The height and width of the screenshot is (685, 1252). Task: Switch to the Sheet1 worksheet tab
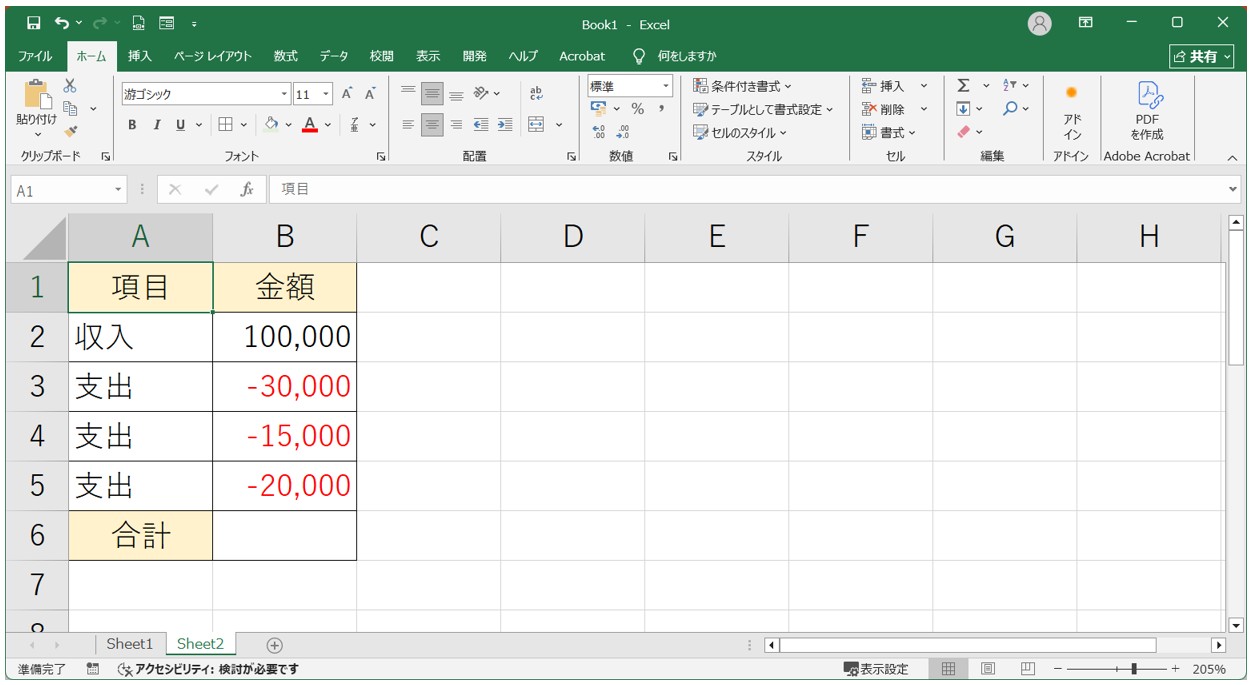pos(130,644)
